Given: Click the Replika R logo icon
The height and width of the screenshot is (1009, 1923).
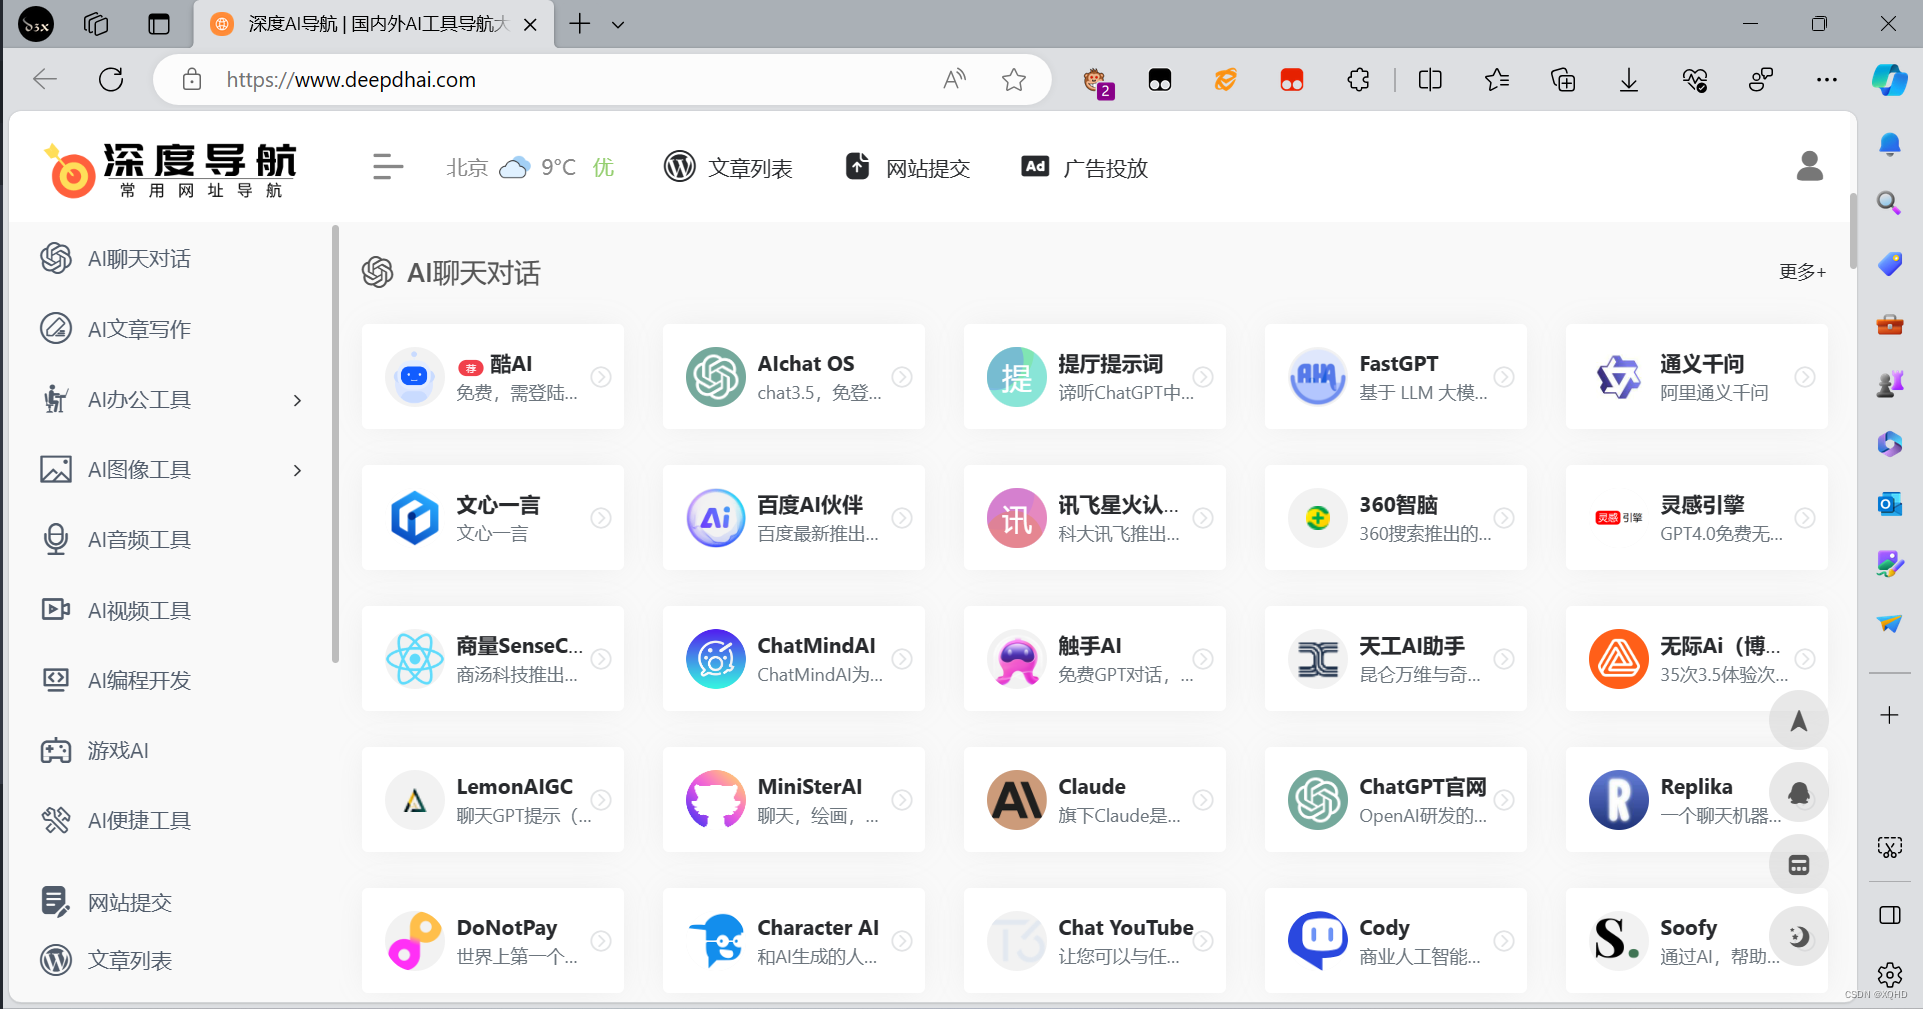Looking at the screenshot, I should coord(1618,800).
